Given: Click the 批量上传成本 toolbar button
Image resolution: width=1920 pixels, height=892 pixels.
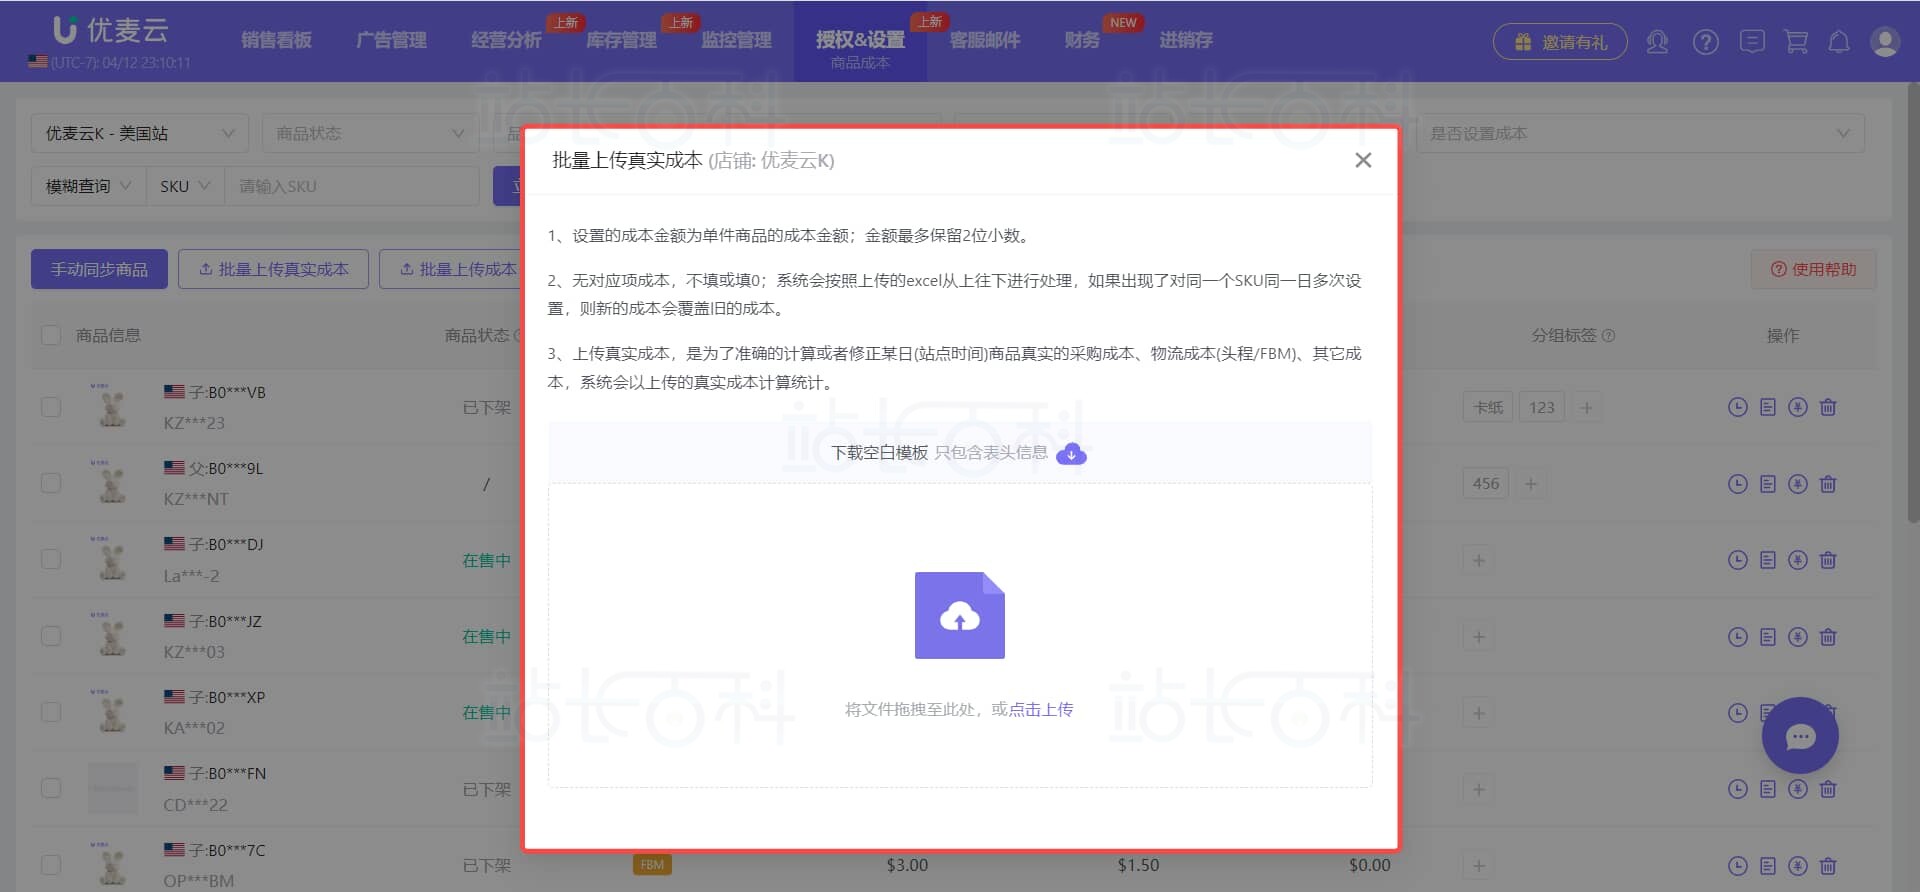Looking at the screenshot, I should (x=452, y=269).
